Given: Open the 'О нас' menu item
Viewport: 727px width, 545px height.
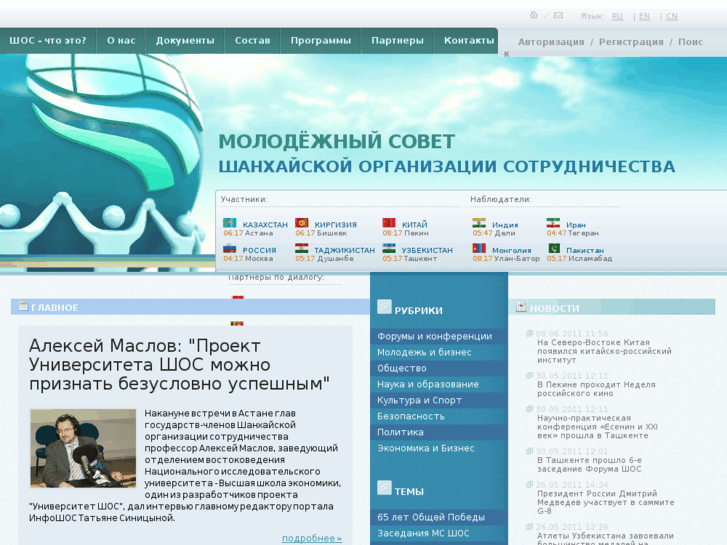Looking at the screenshot, I should [x=121, y=40].
